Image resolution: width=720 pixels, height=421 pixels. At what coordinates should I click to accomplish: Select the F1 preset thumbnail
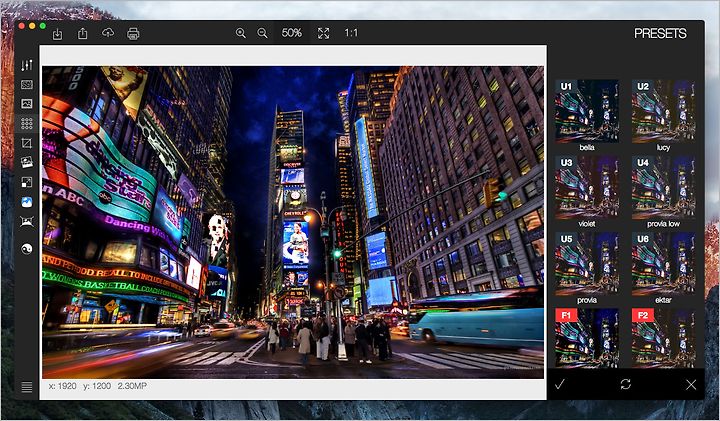point(587,338)
